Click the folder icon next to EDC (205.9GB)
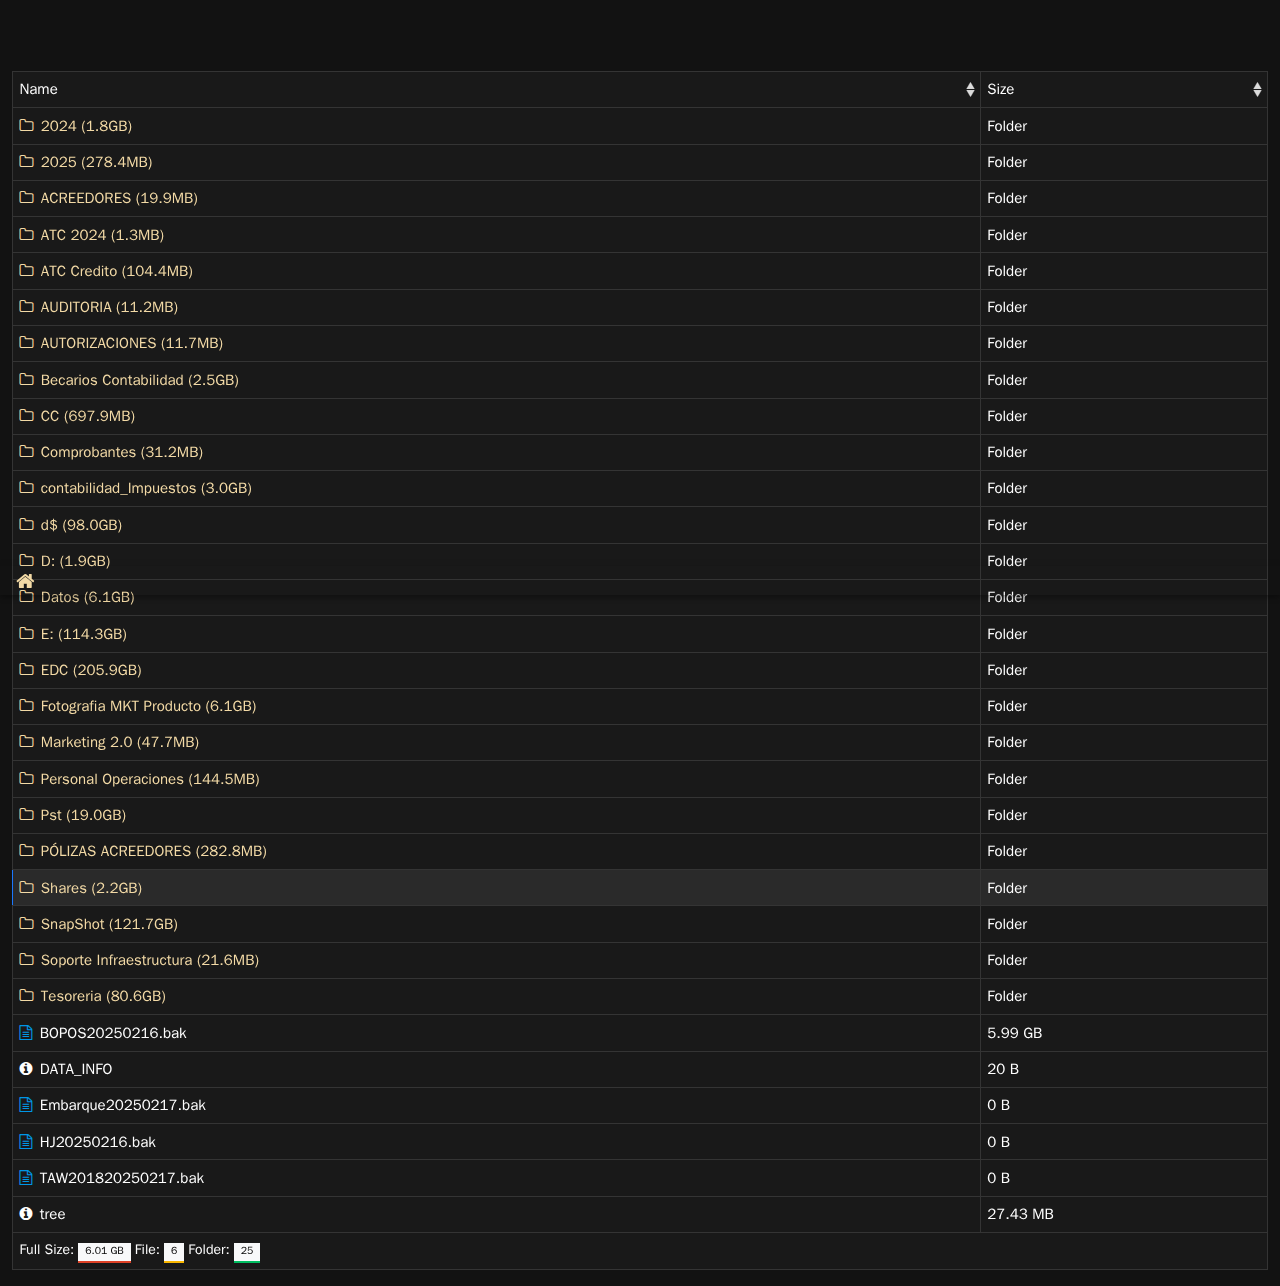 coord(27,669)
